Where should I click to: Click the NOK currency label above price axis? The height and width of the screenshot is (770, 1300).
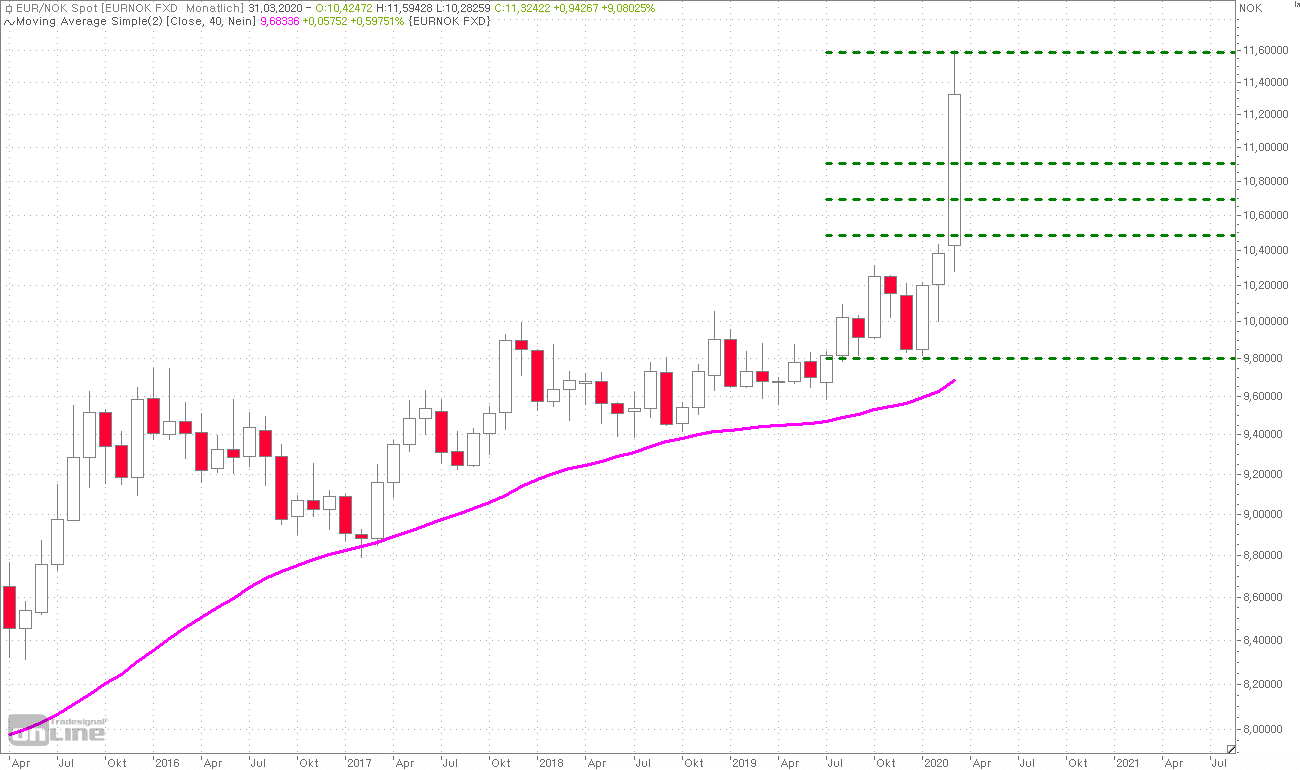click(1249, 8)
